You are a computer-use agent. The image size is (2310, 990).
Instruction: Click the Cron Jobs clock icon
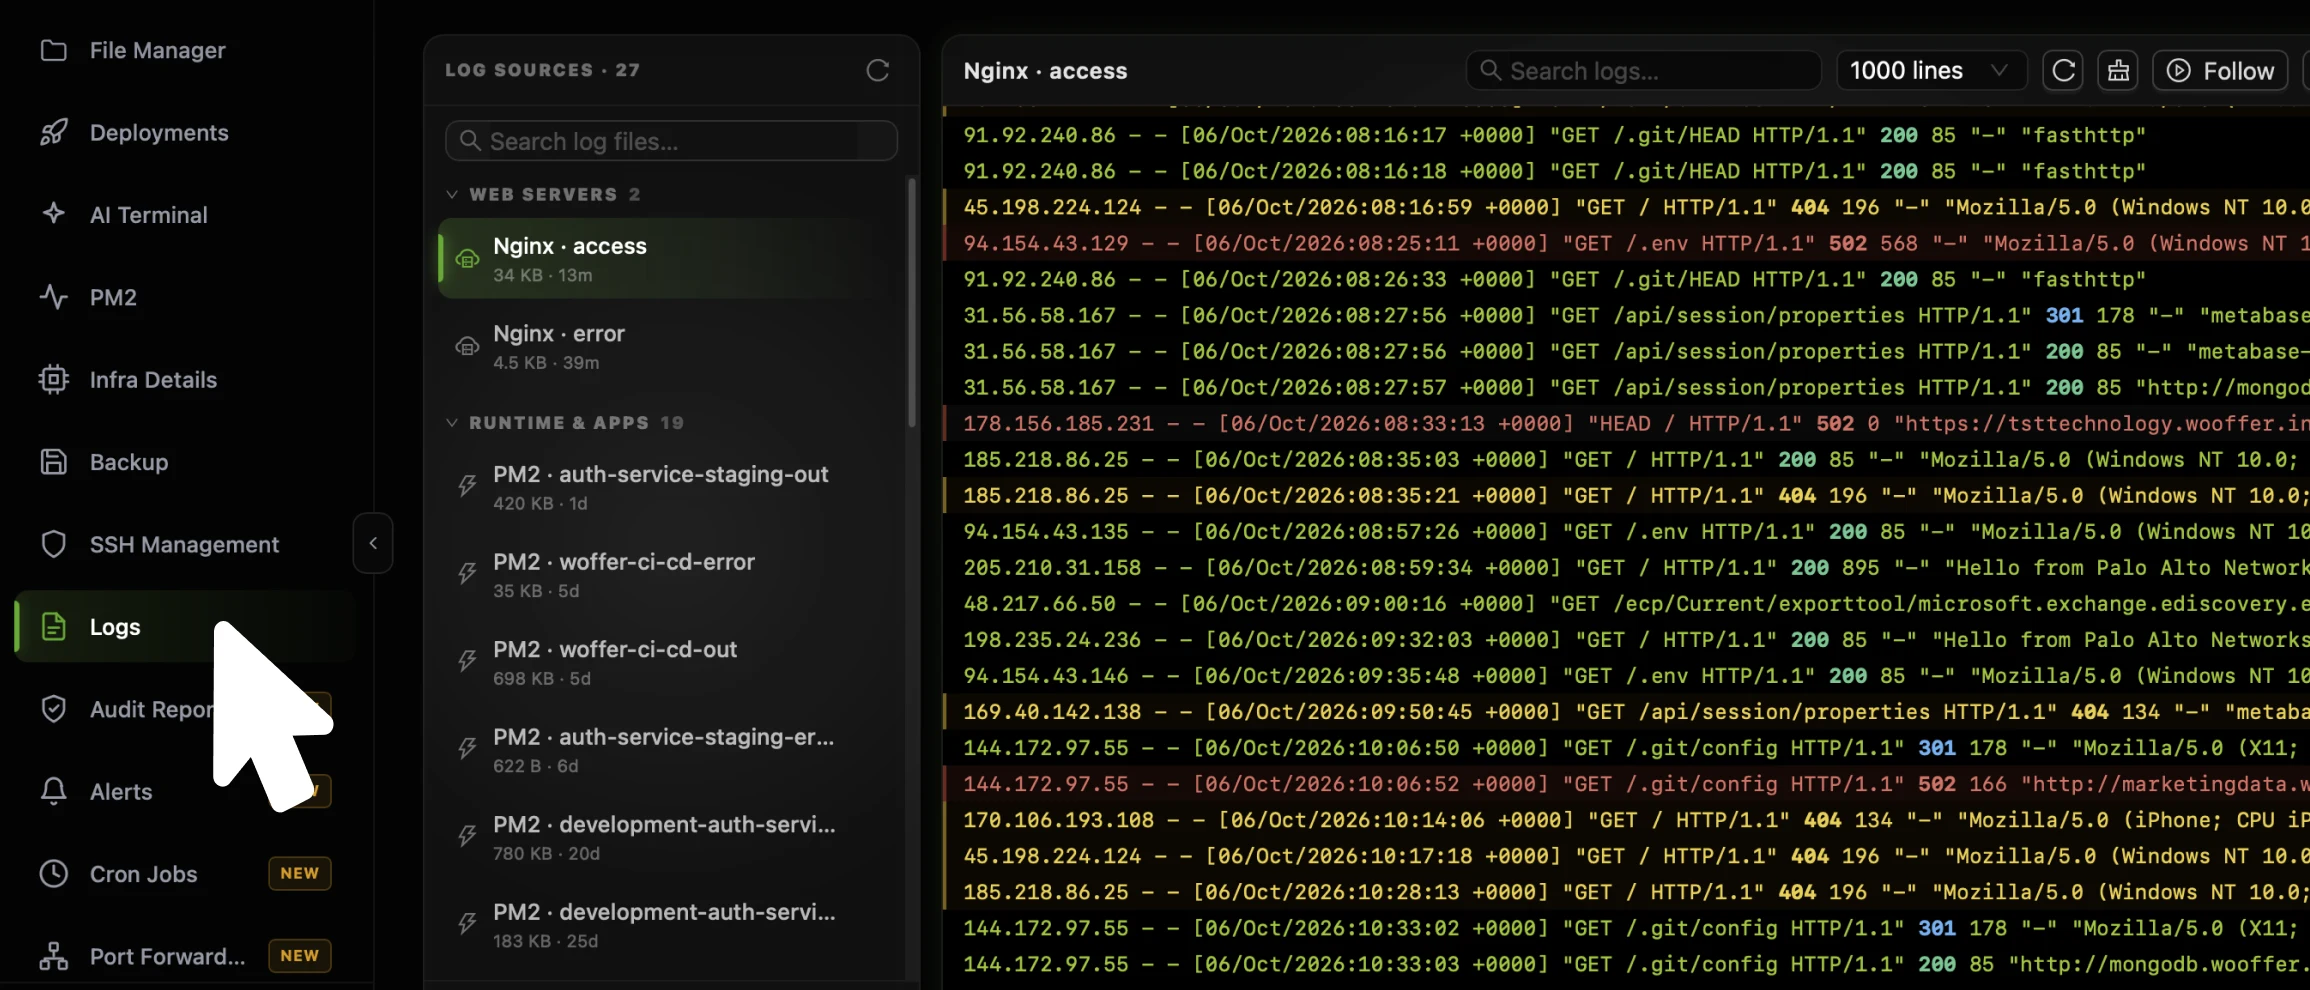[53, 874]
